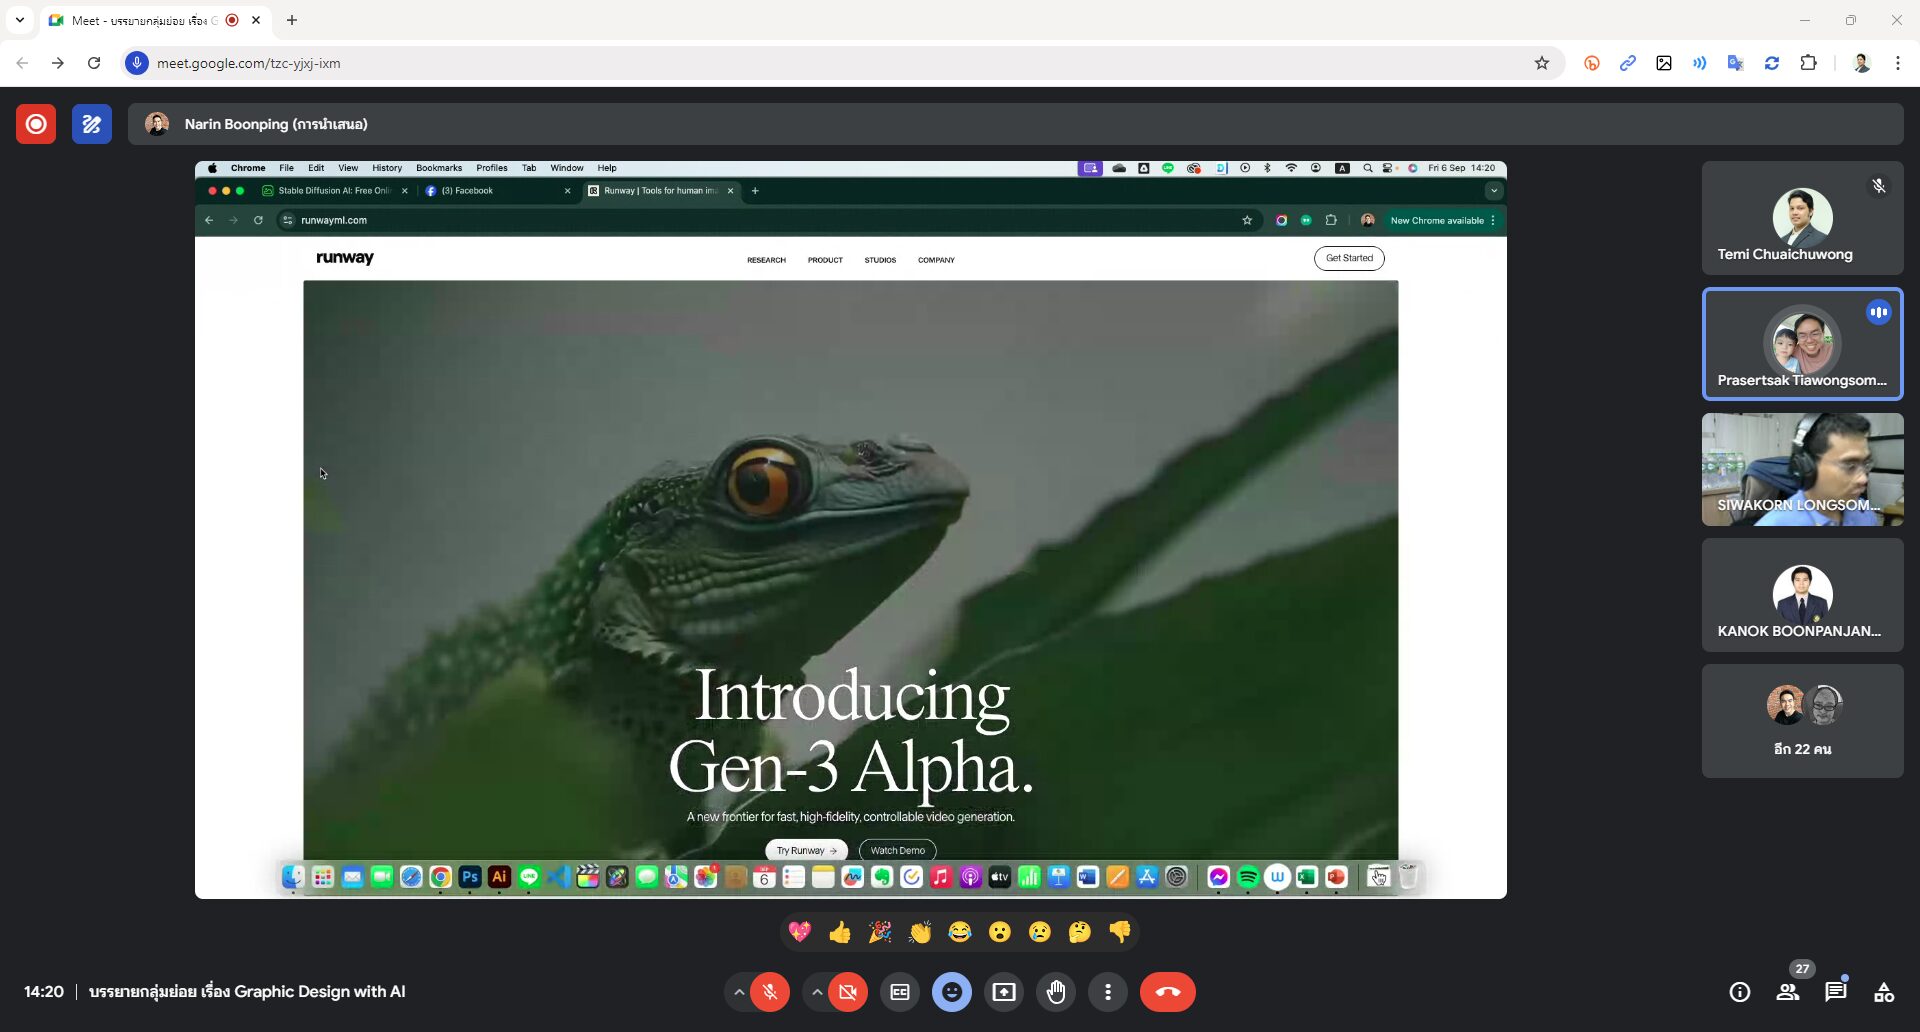
Task: Toggle the camera off button
Action: (848, 992)
